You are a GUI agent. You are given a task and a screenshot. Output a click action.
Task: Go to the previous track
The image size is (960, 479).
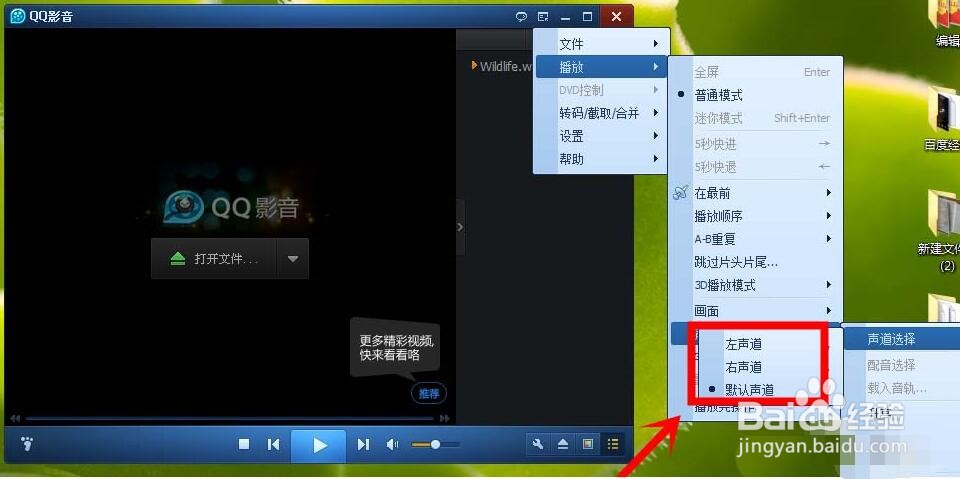[x=274, y=444]
